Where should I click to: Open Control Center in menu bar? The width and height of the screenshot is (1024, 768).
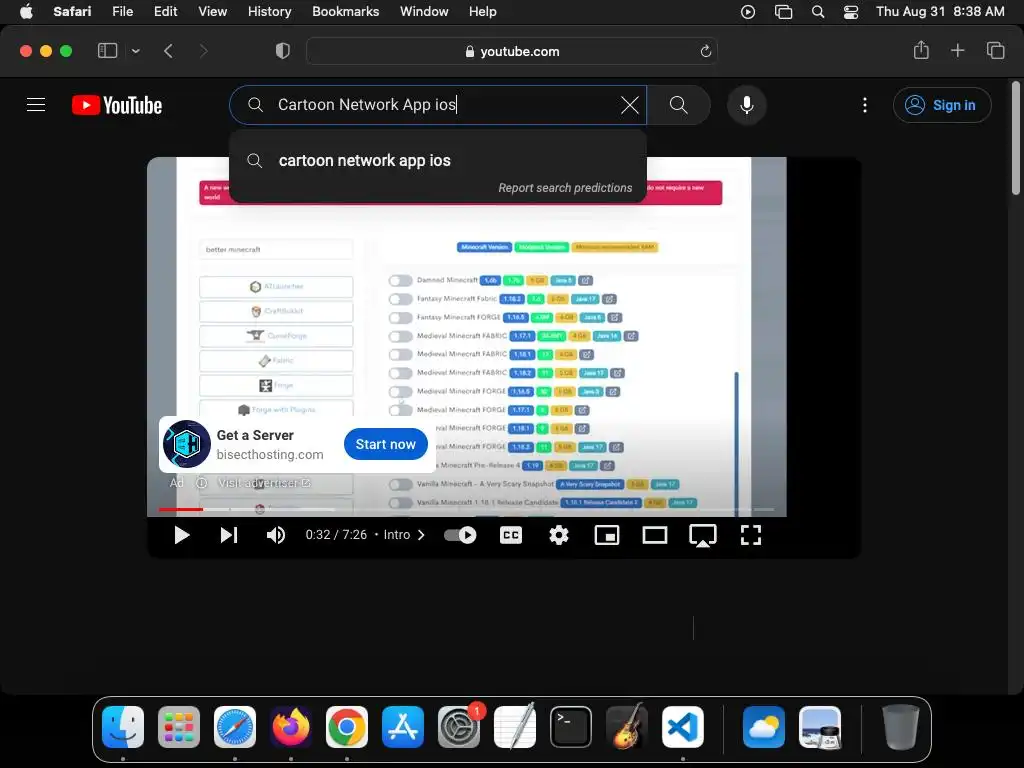coord(851,12)
